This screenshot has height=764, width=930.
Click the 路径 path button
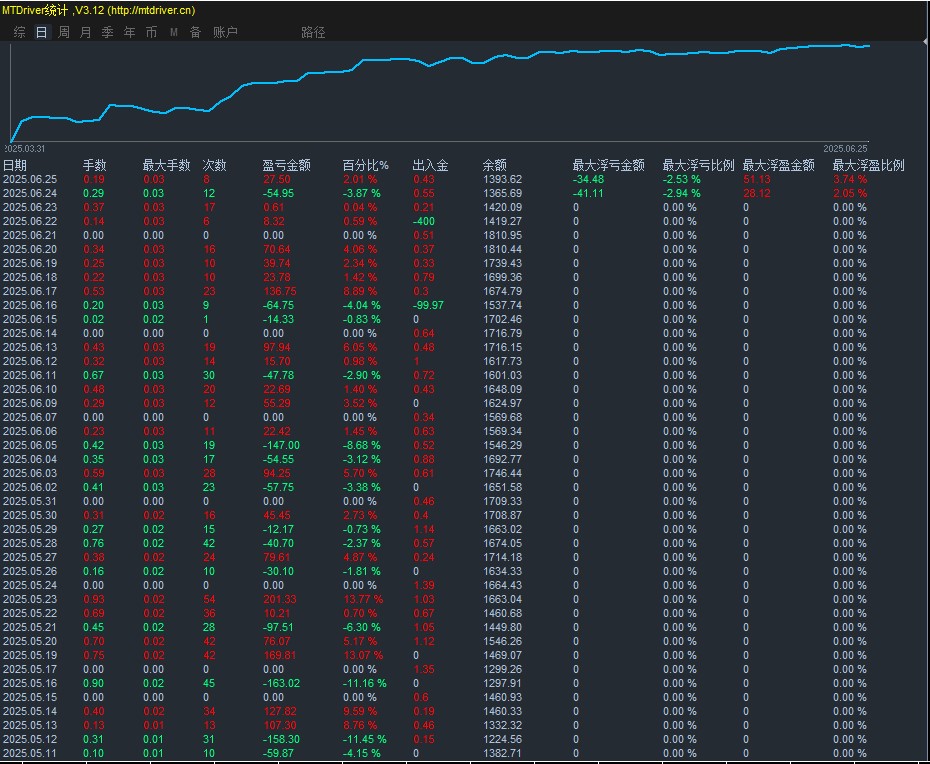313,32
